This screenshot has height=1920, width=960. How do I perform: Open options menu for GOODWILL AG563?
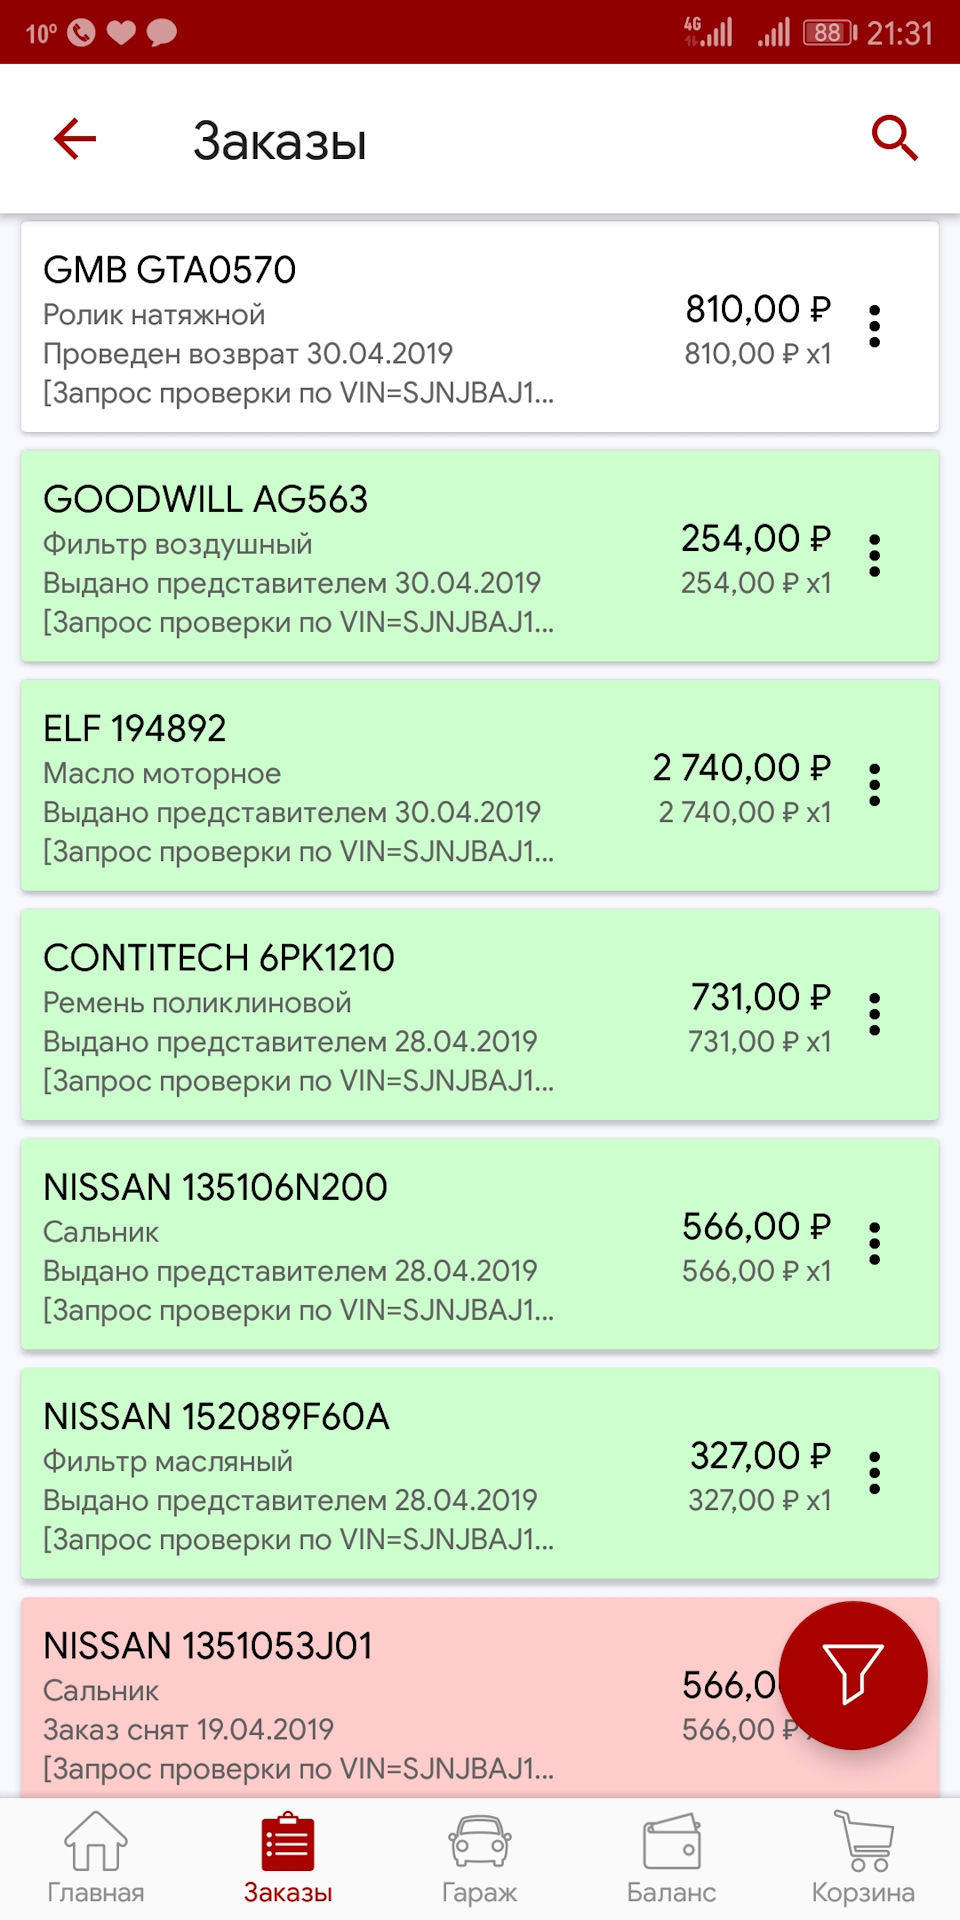[875, 555]
